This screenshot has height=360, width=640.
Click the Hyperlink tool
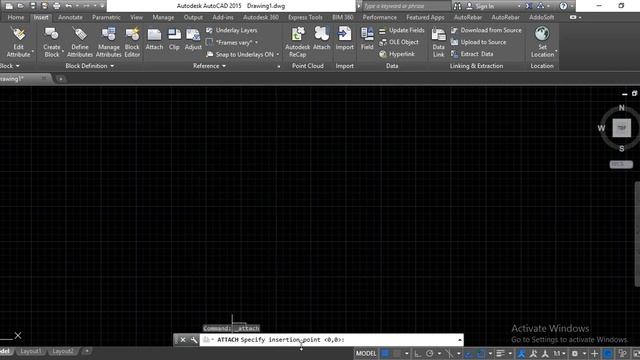point(397,54)
